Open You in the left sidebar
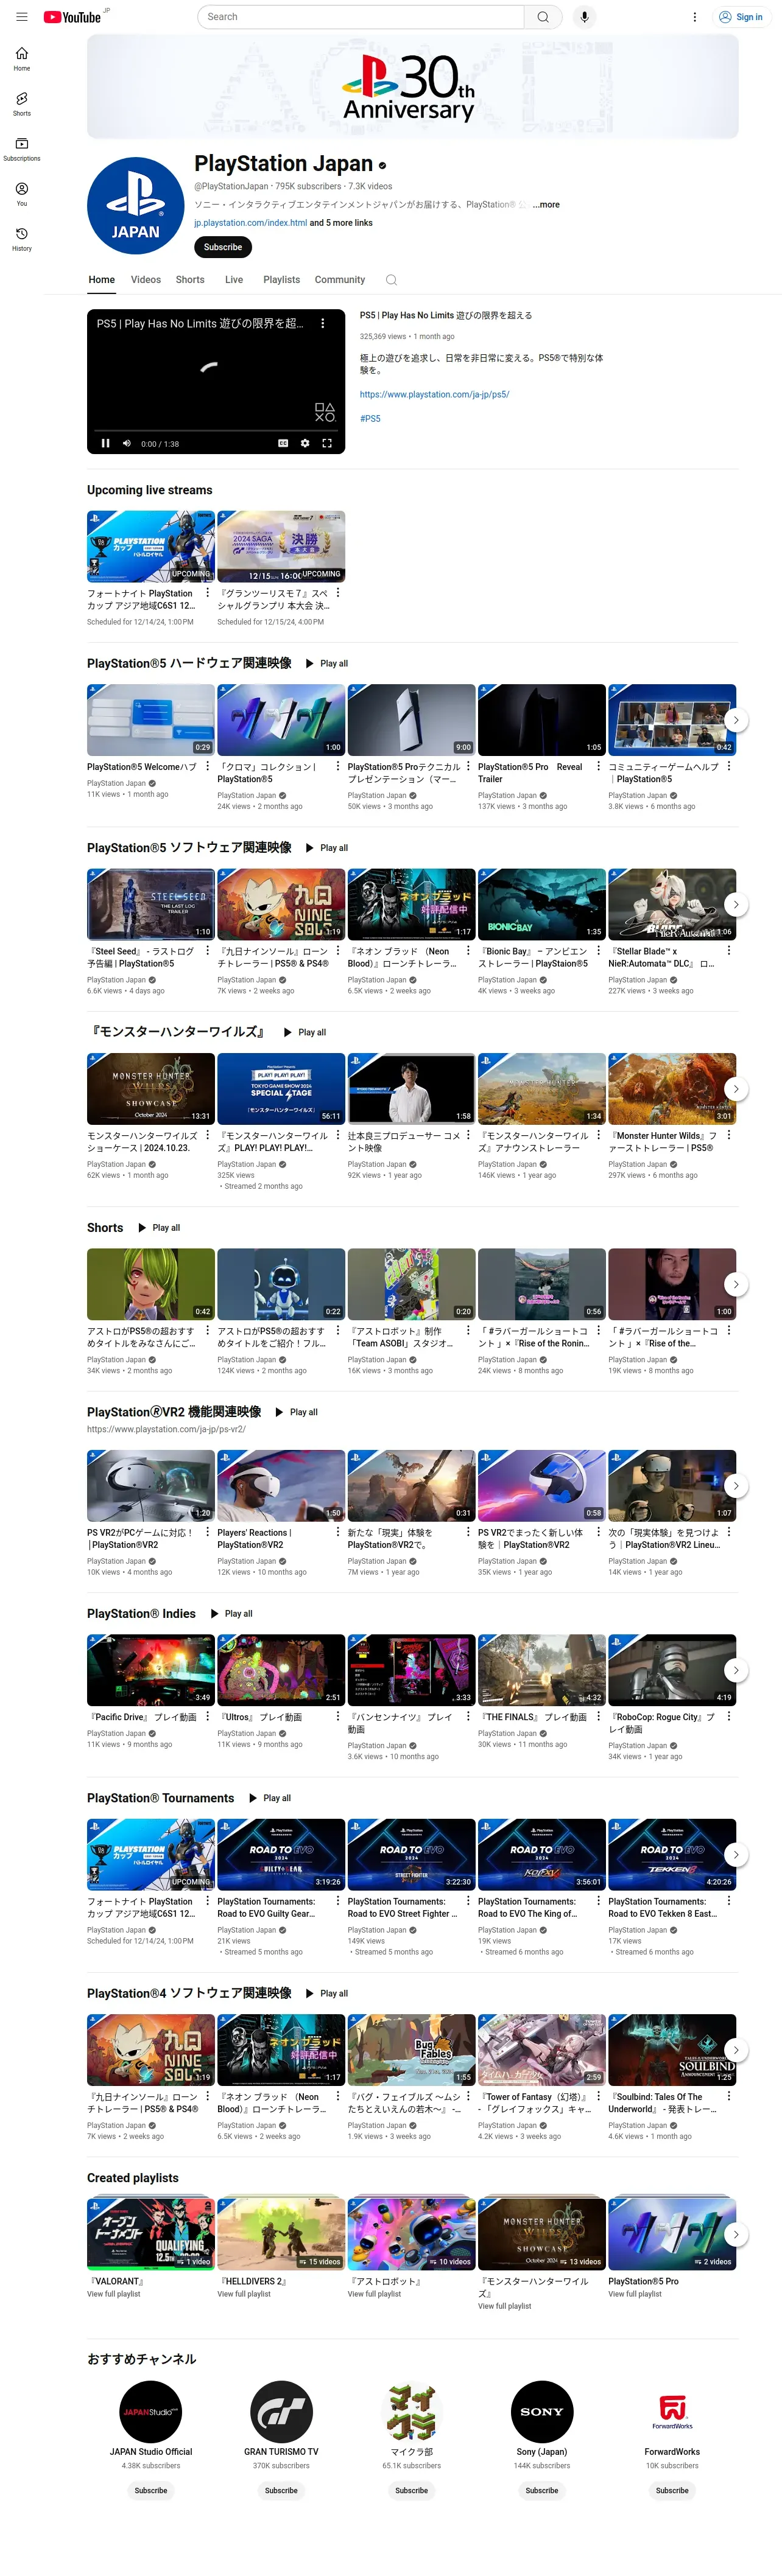The image size is (782, 2576). [22, 194]
